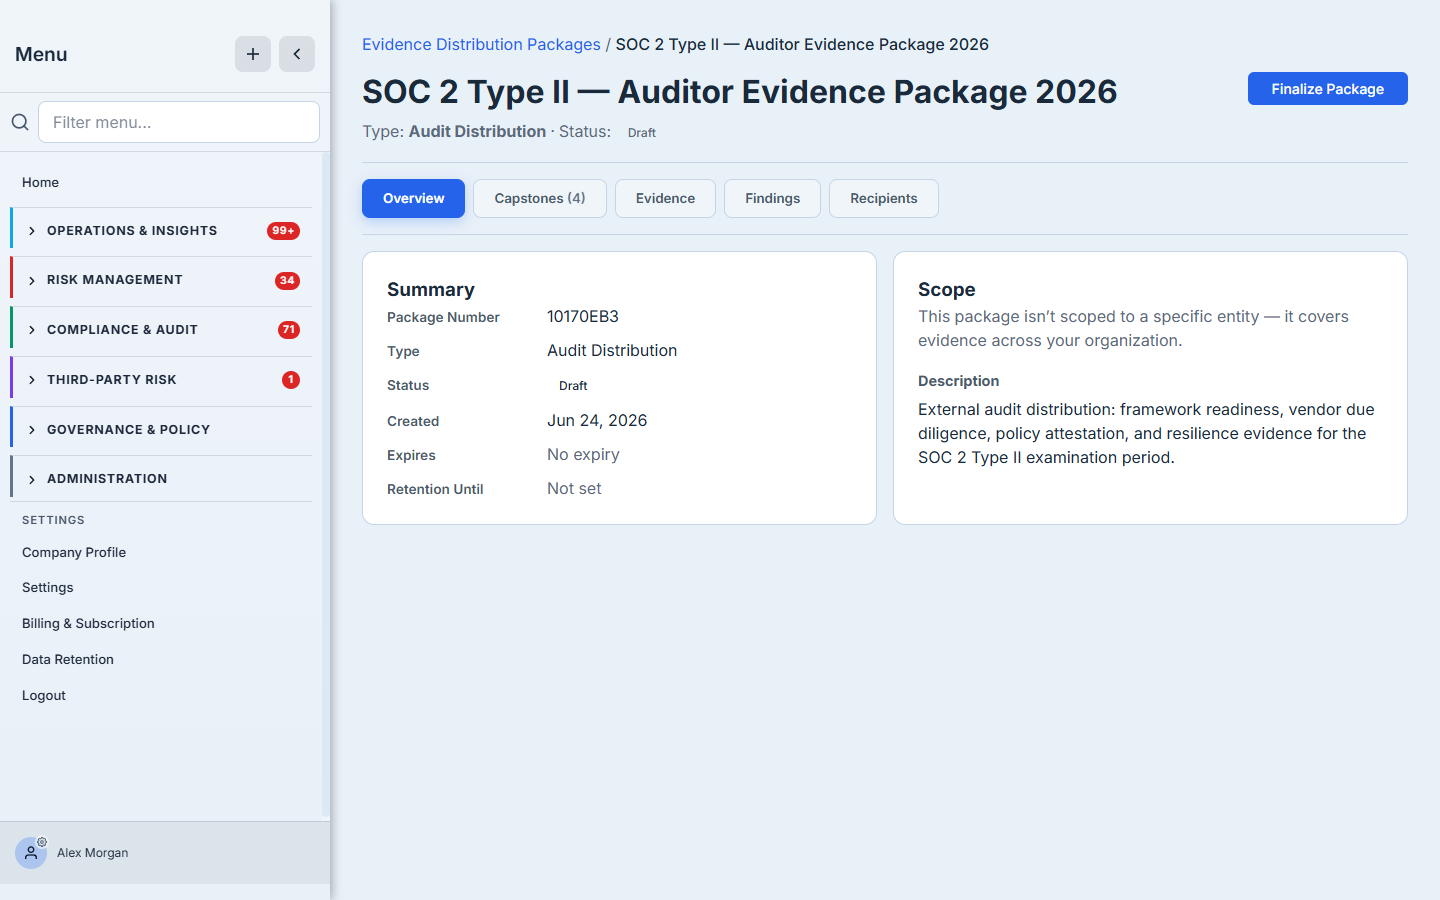Open the Settings menu link
This screenshot has height=900, width=1440.
[48, 587]
